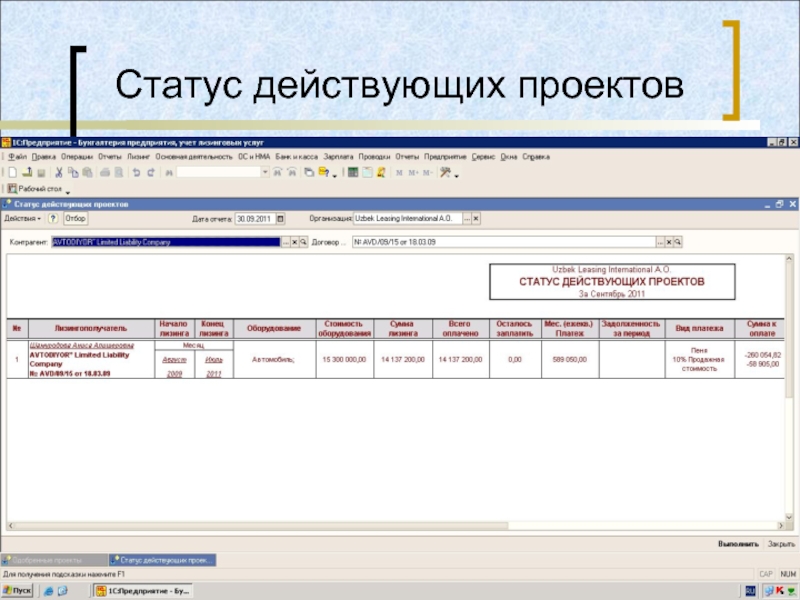Open the Действия dropdown menu
Viewport: 800px width, 600px height.
click(x=22, y=218)
